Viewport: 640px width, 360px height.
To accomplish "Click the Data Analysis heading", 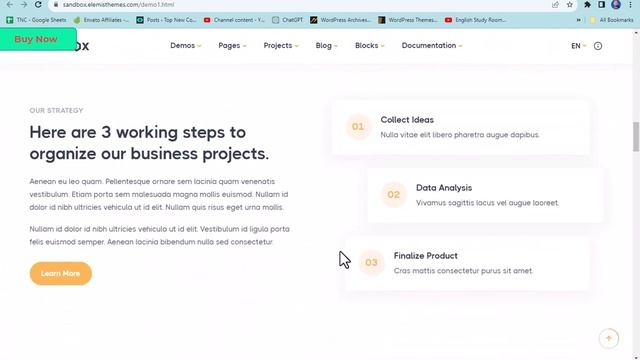I will point(444,188).
